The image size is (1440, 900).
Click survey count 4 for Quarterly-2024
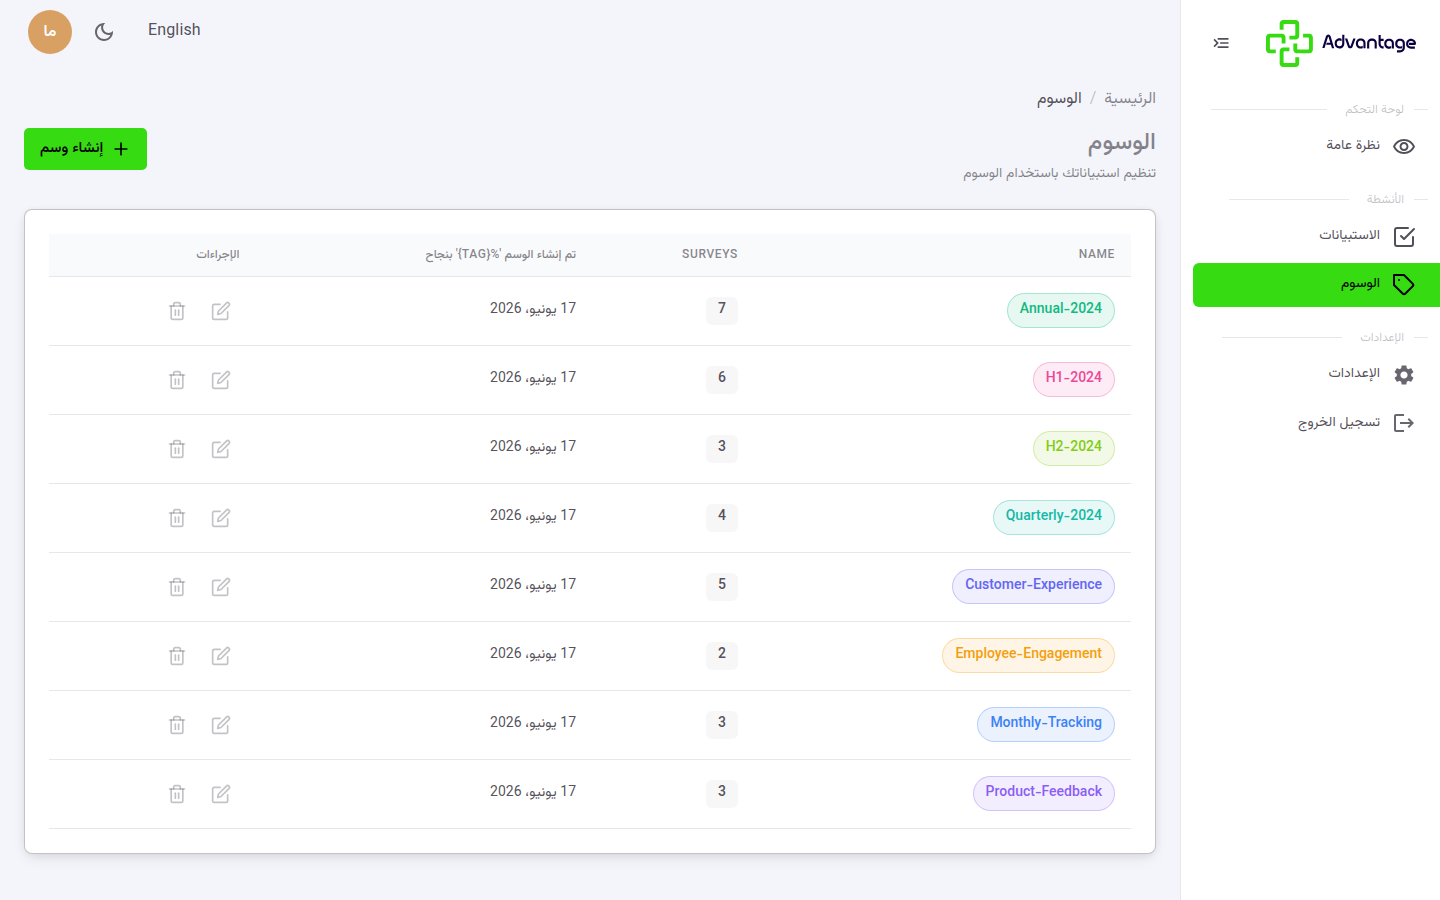722,517
